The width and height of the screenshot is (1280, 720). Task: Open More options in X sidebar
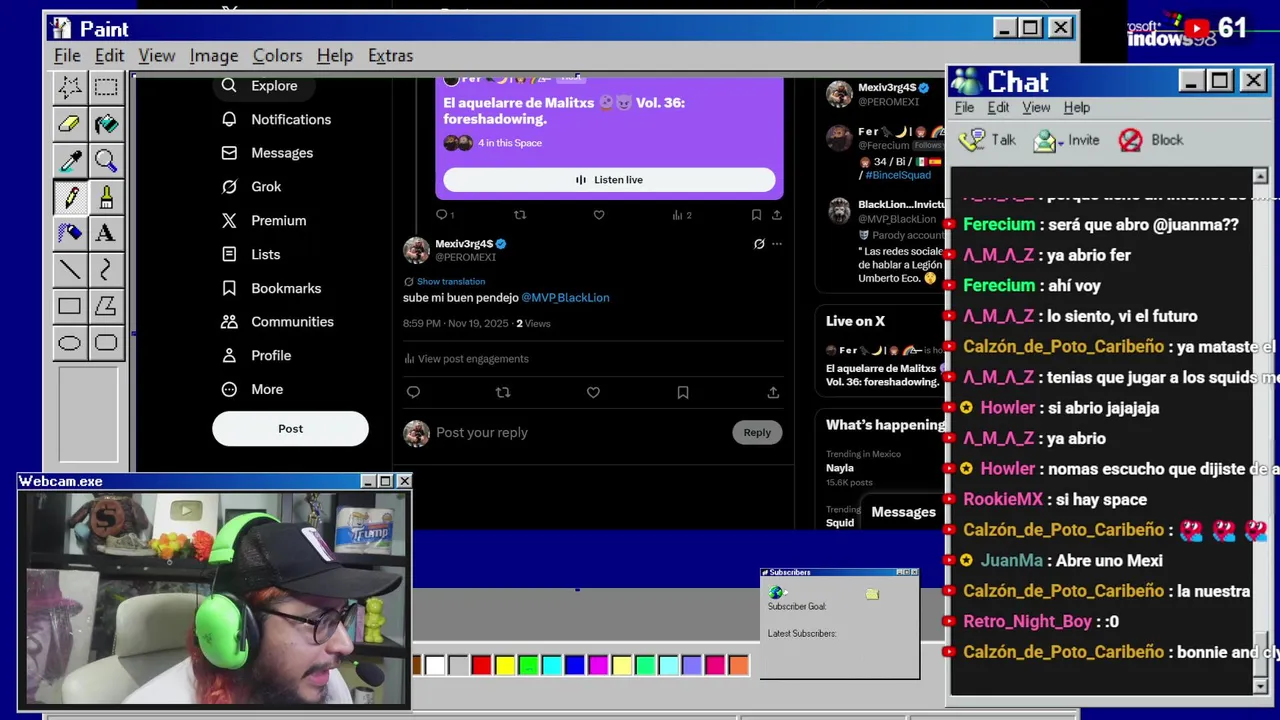click(252, 390)
